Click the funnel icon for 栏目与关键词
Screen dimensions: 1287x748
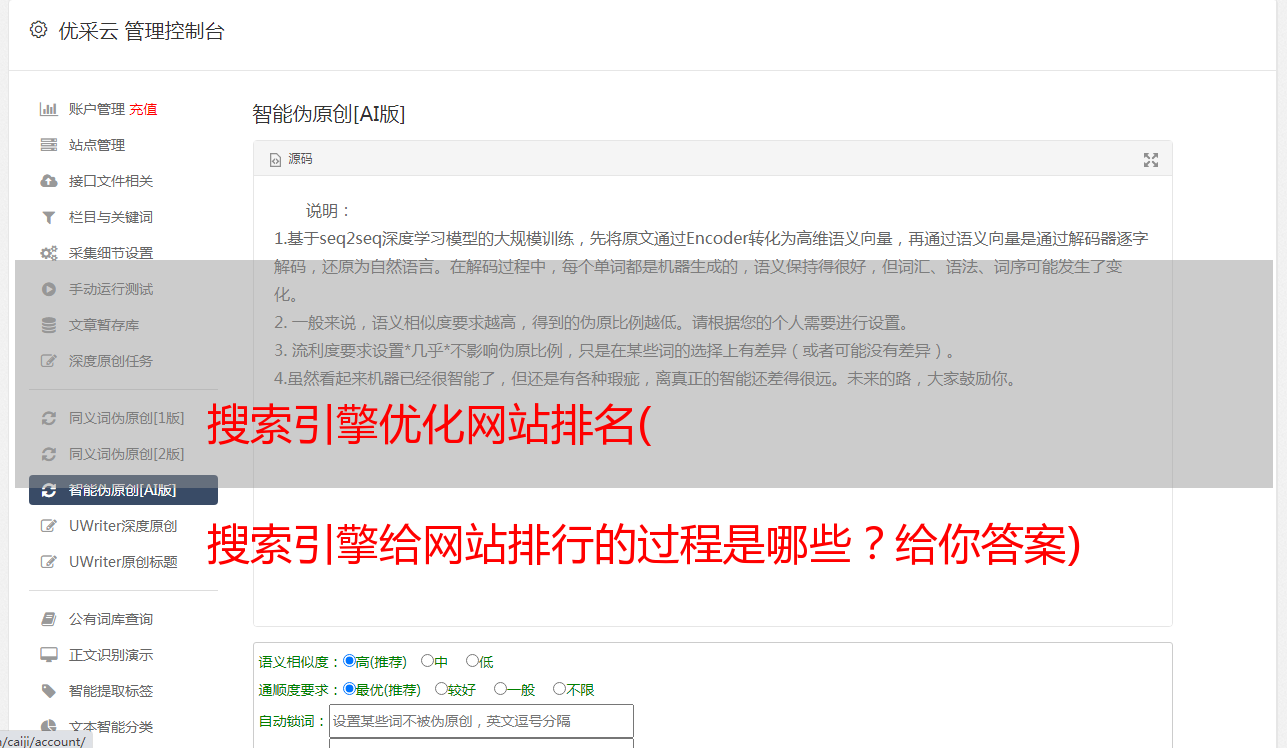tap(48, 217)
